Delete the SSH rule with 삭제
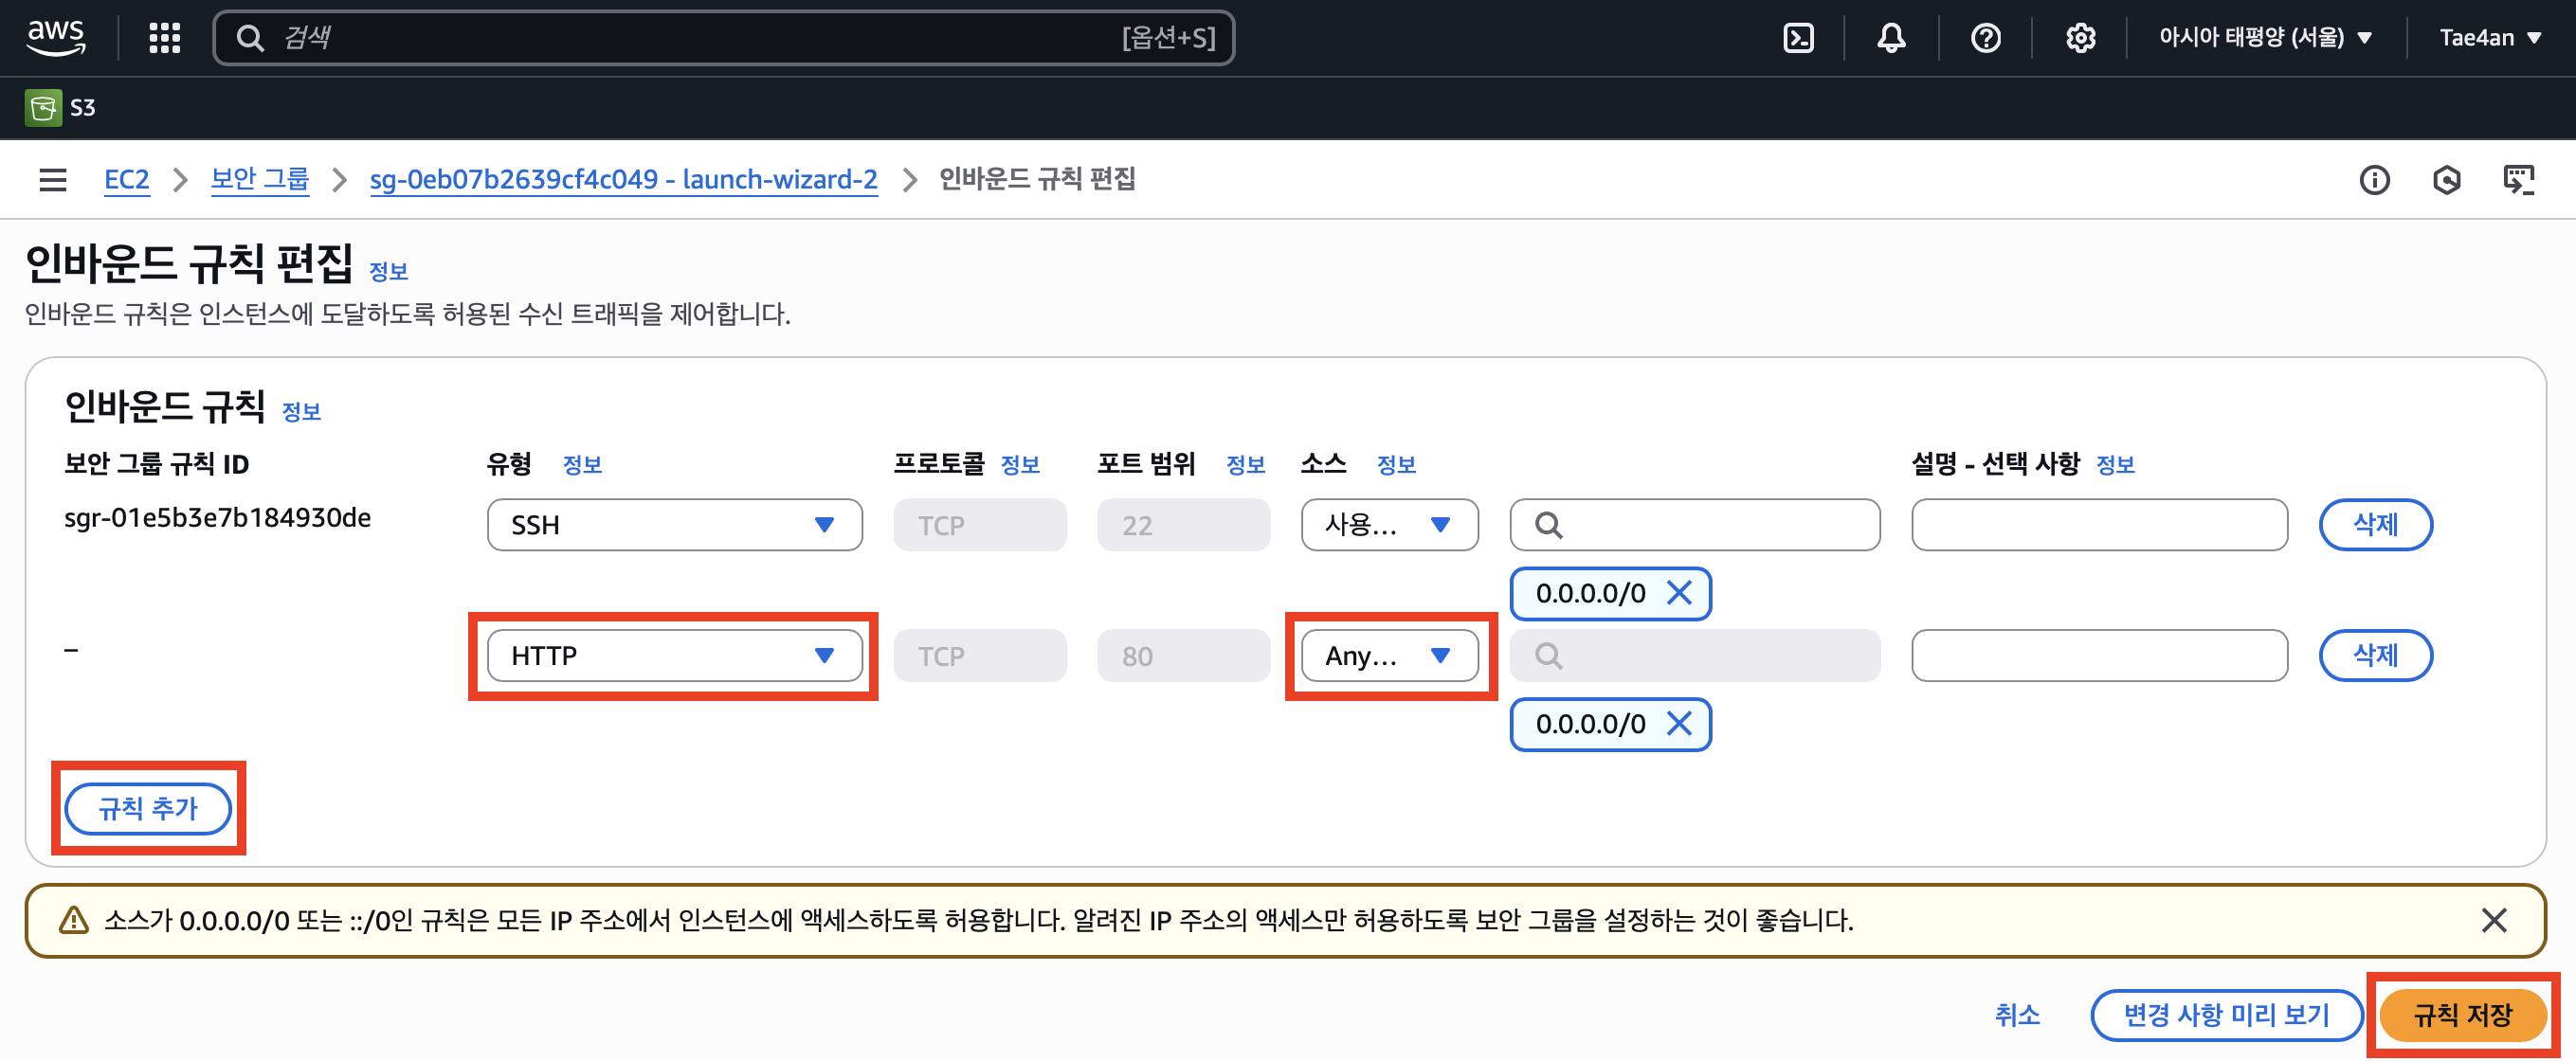2576x1061 pixels. (x=2375, y=525)
